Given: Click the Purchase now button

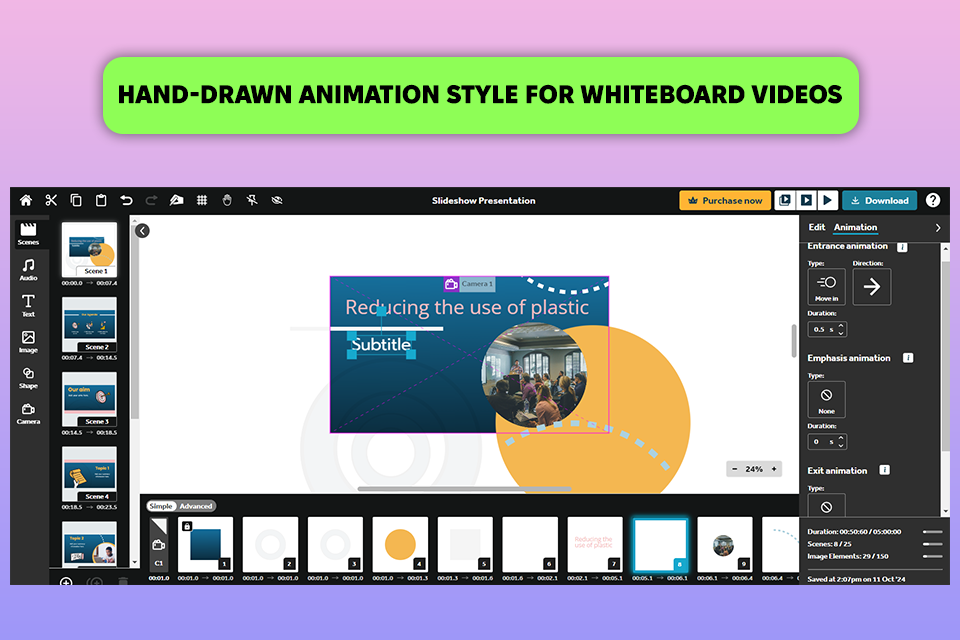Looking at the screenshot, I should (725, 200).
